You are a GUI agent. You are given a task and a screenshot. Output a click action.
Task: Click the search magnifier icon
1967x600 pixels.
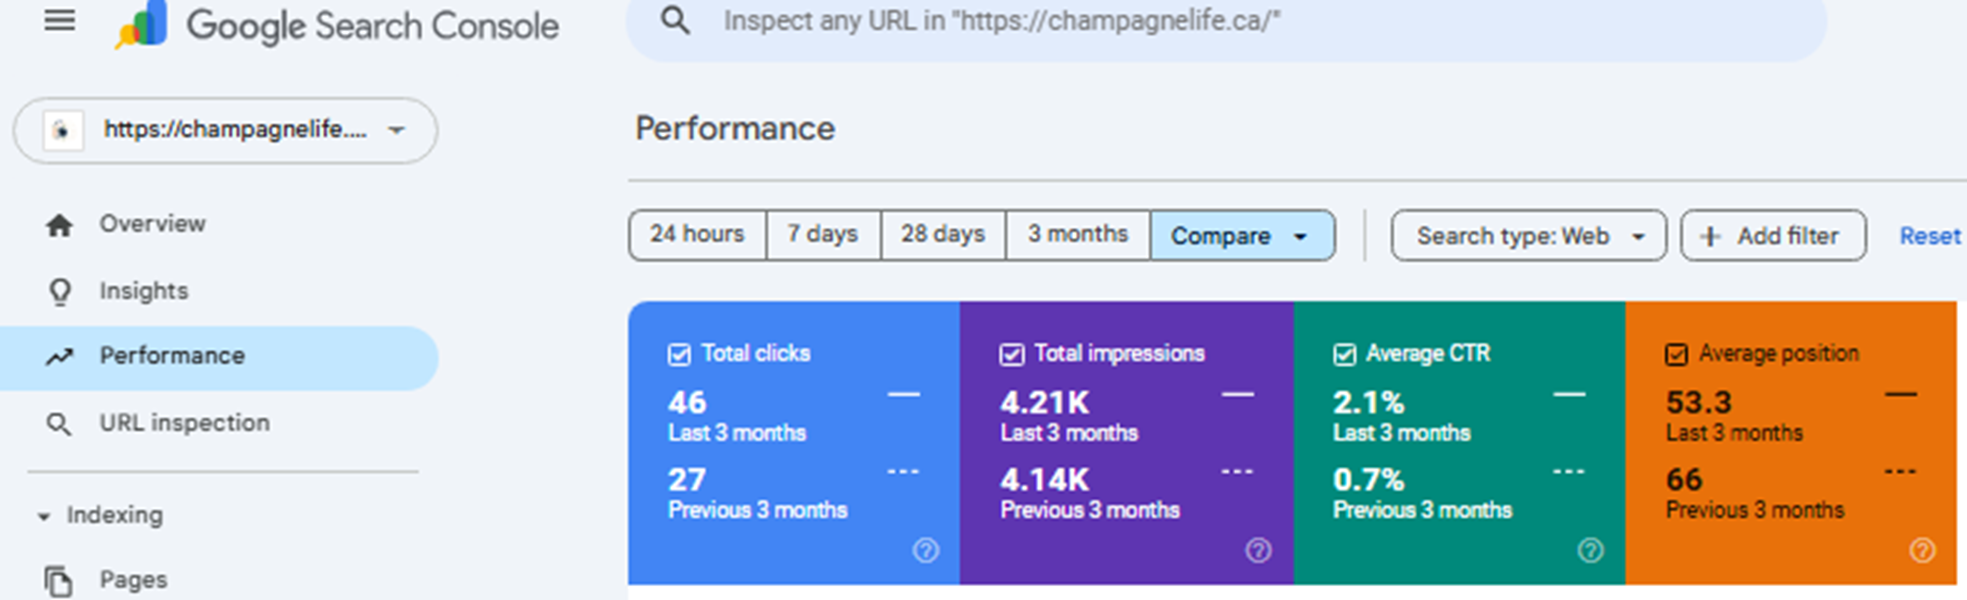coord(676,20)
